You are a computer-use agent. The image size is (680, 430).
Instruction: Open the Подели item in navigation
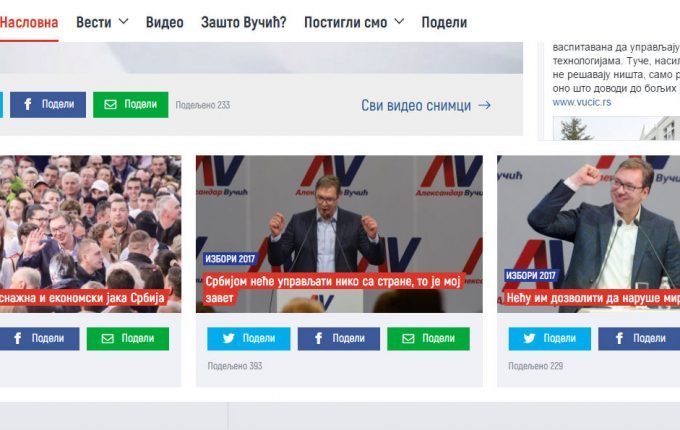pyautogui.click(x=444, y=23)
